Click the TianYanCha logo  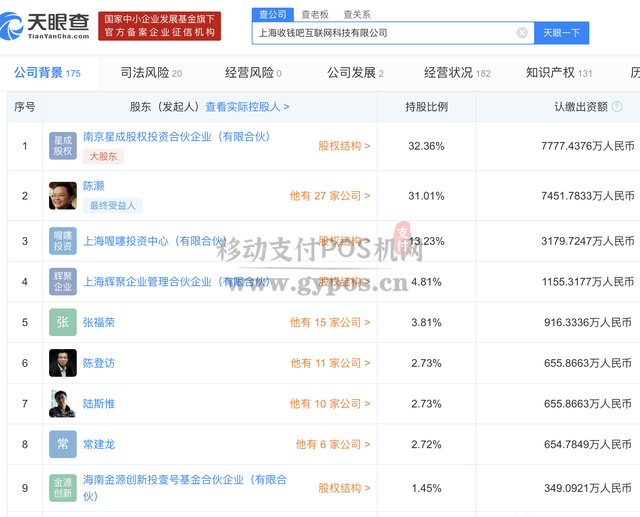(44, 26)
